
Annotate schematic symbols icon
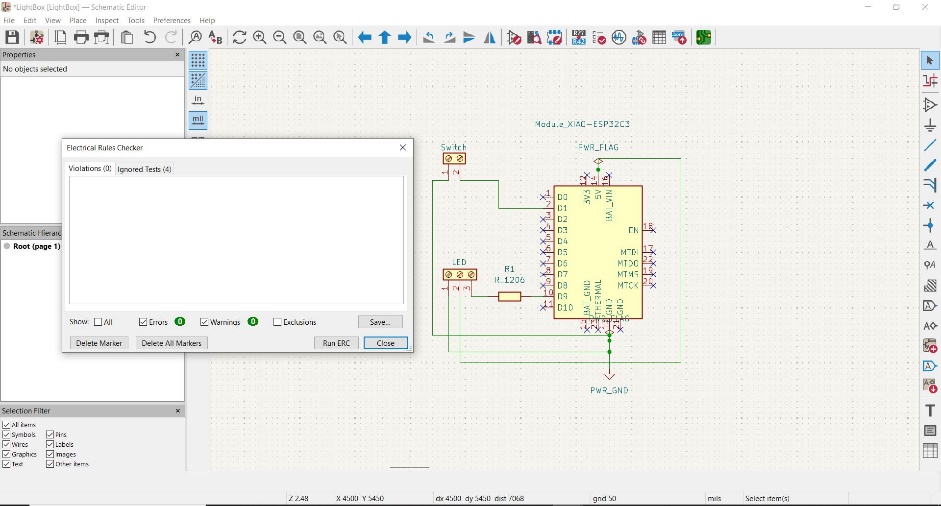pyautogui.click(x=579, y=37)
